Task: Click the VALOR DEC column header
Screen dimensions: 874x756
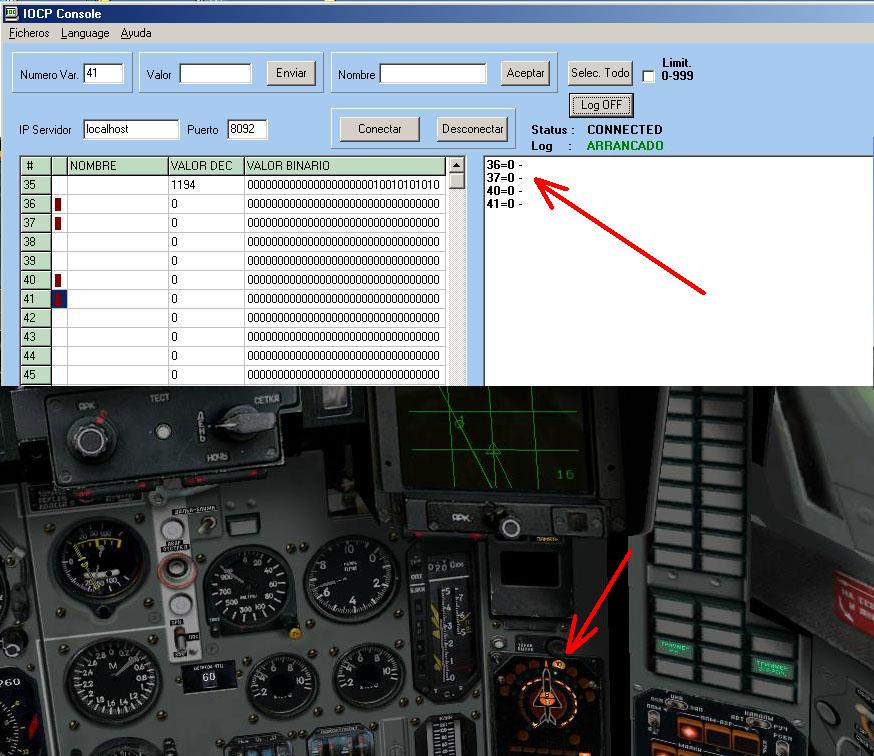Action: click(x=206, y=166)
